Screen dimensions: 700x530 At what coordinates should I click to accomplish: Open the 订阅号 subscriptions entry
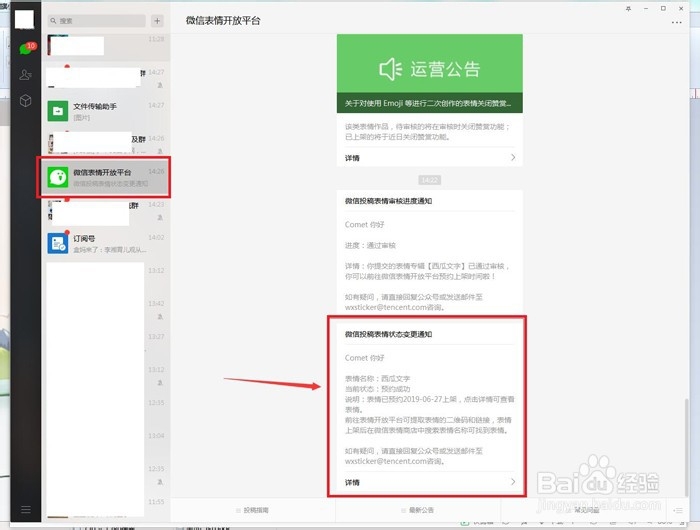click(x=106, y=243)
